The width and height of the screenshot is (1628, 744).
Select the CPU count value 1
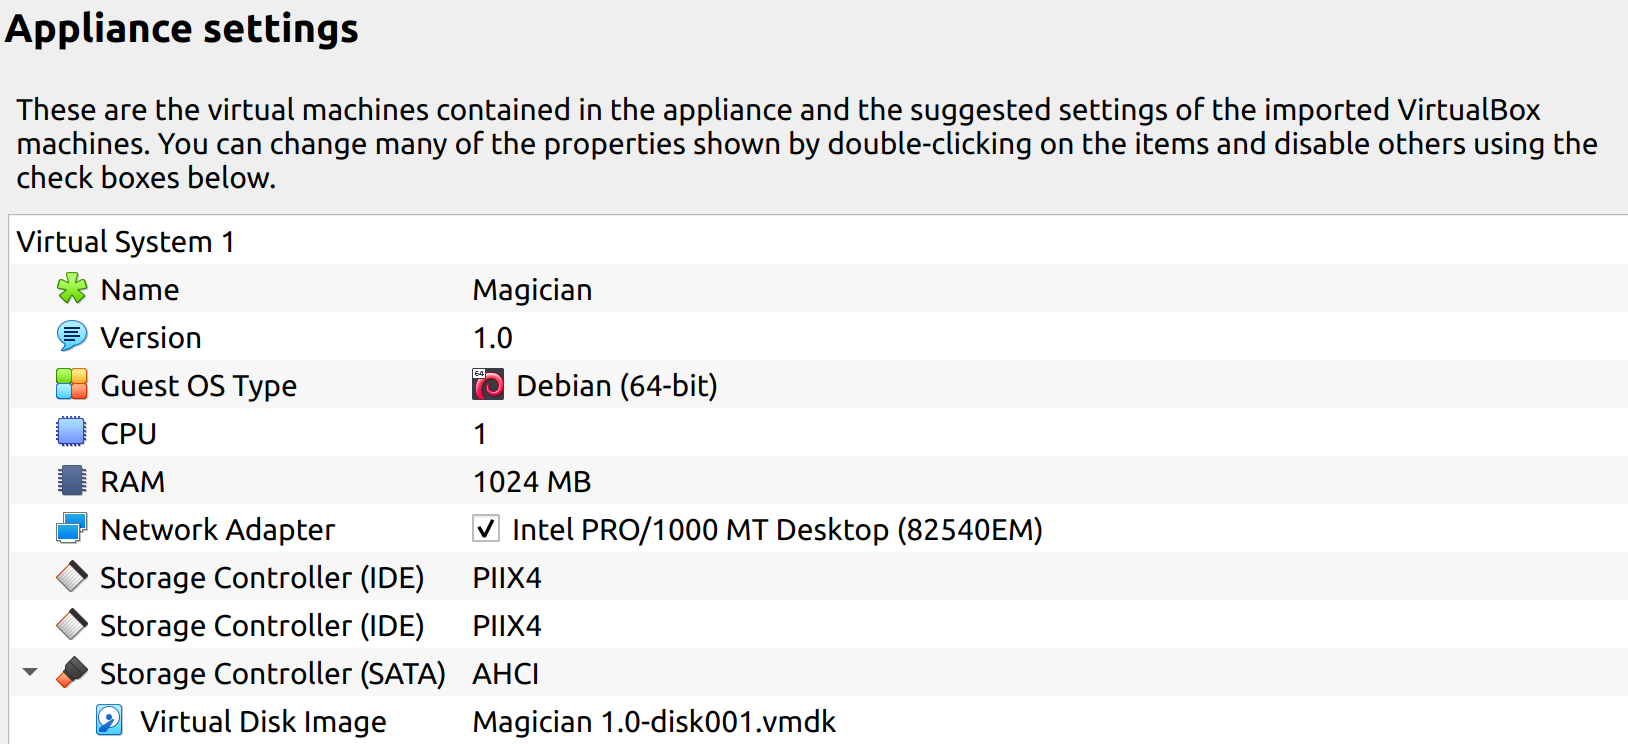tap(480, 434)
